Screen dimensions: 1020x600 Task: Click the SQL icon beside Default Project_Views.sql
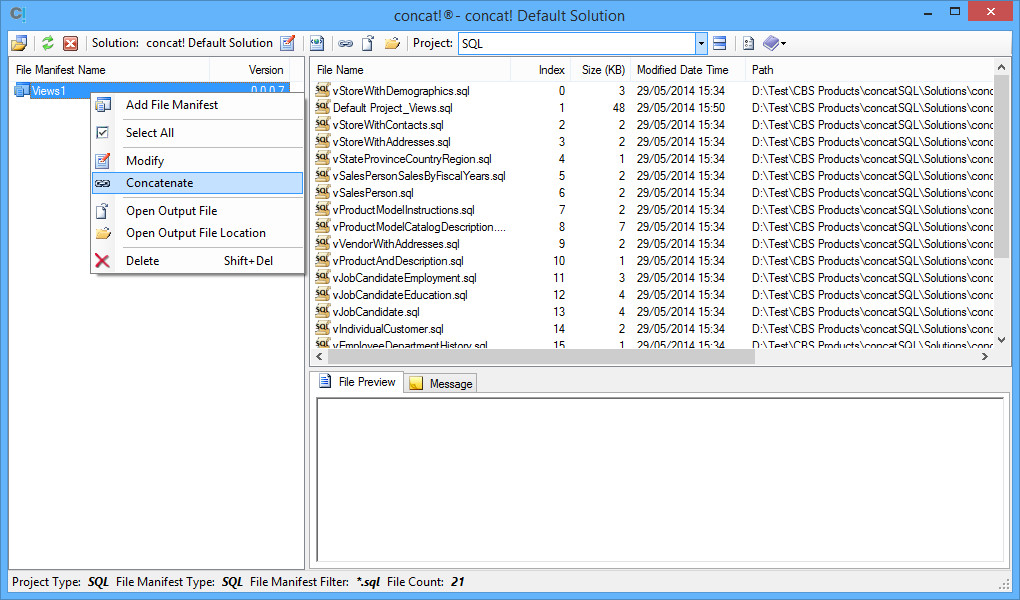tap(323, 107)
